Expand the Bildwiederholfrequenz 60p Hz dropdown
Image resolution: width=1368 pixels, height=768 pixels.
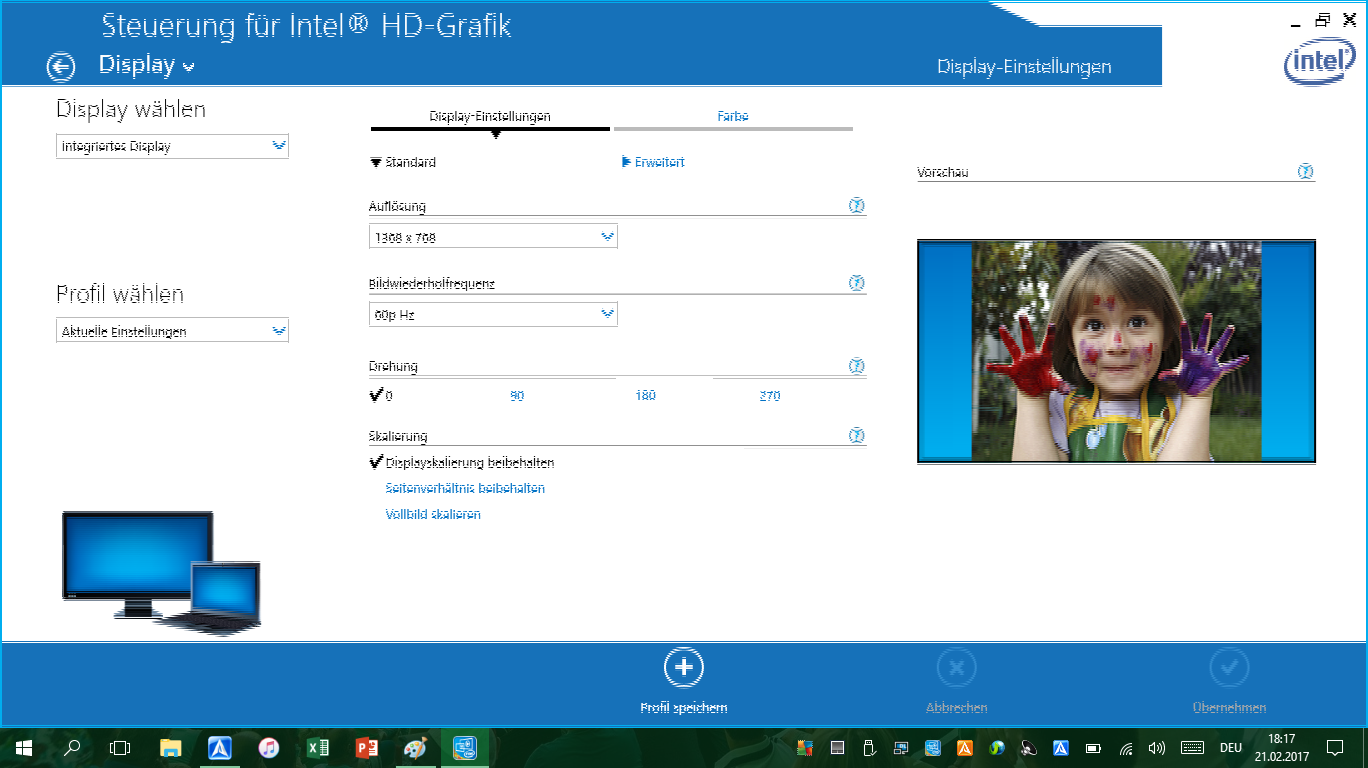(493, 314)
